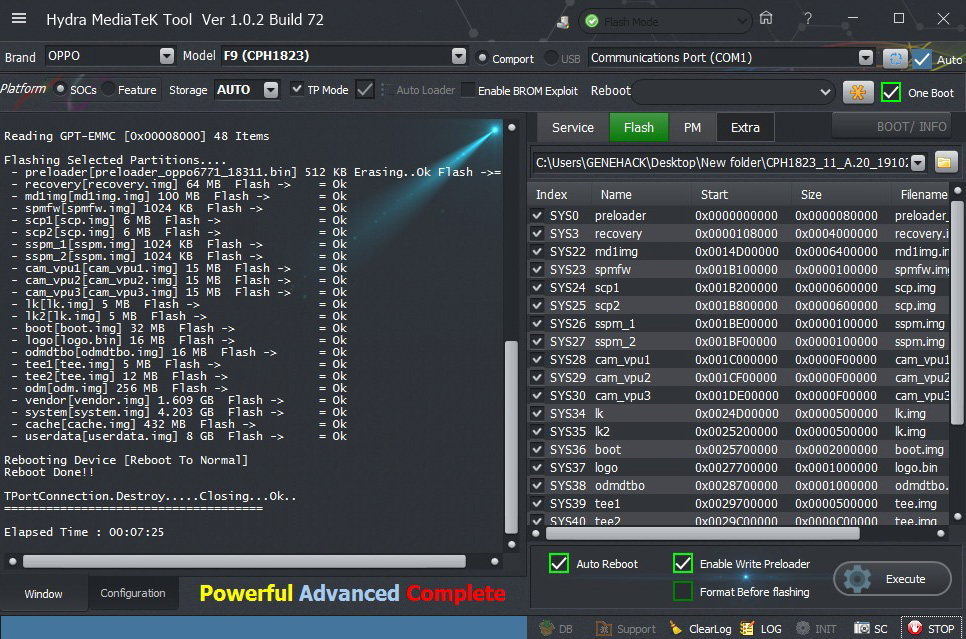Switch to the Flash tab

pos(639,128)
